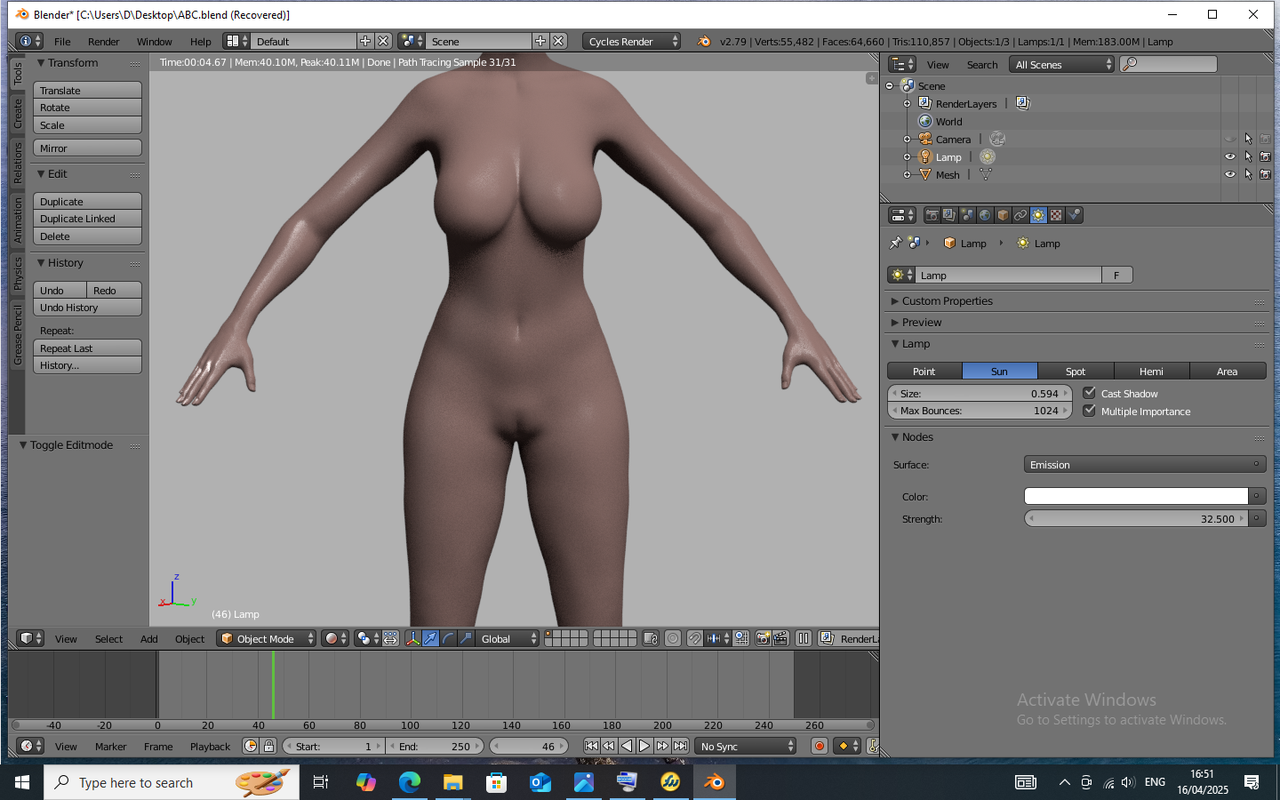Open the Particles properties tab

tap(1074, 215)
